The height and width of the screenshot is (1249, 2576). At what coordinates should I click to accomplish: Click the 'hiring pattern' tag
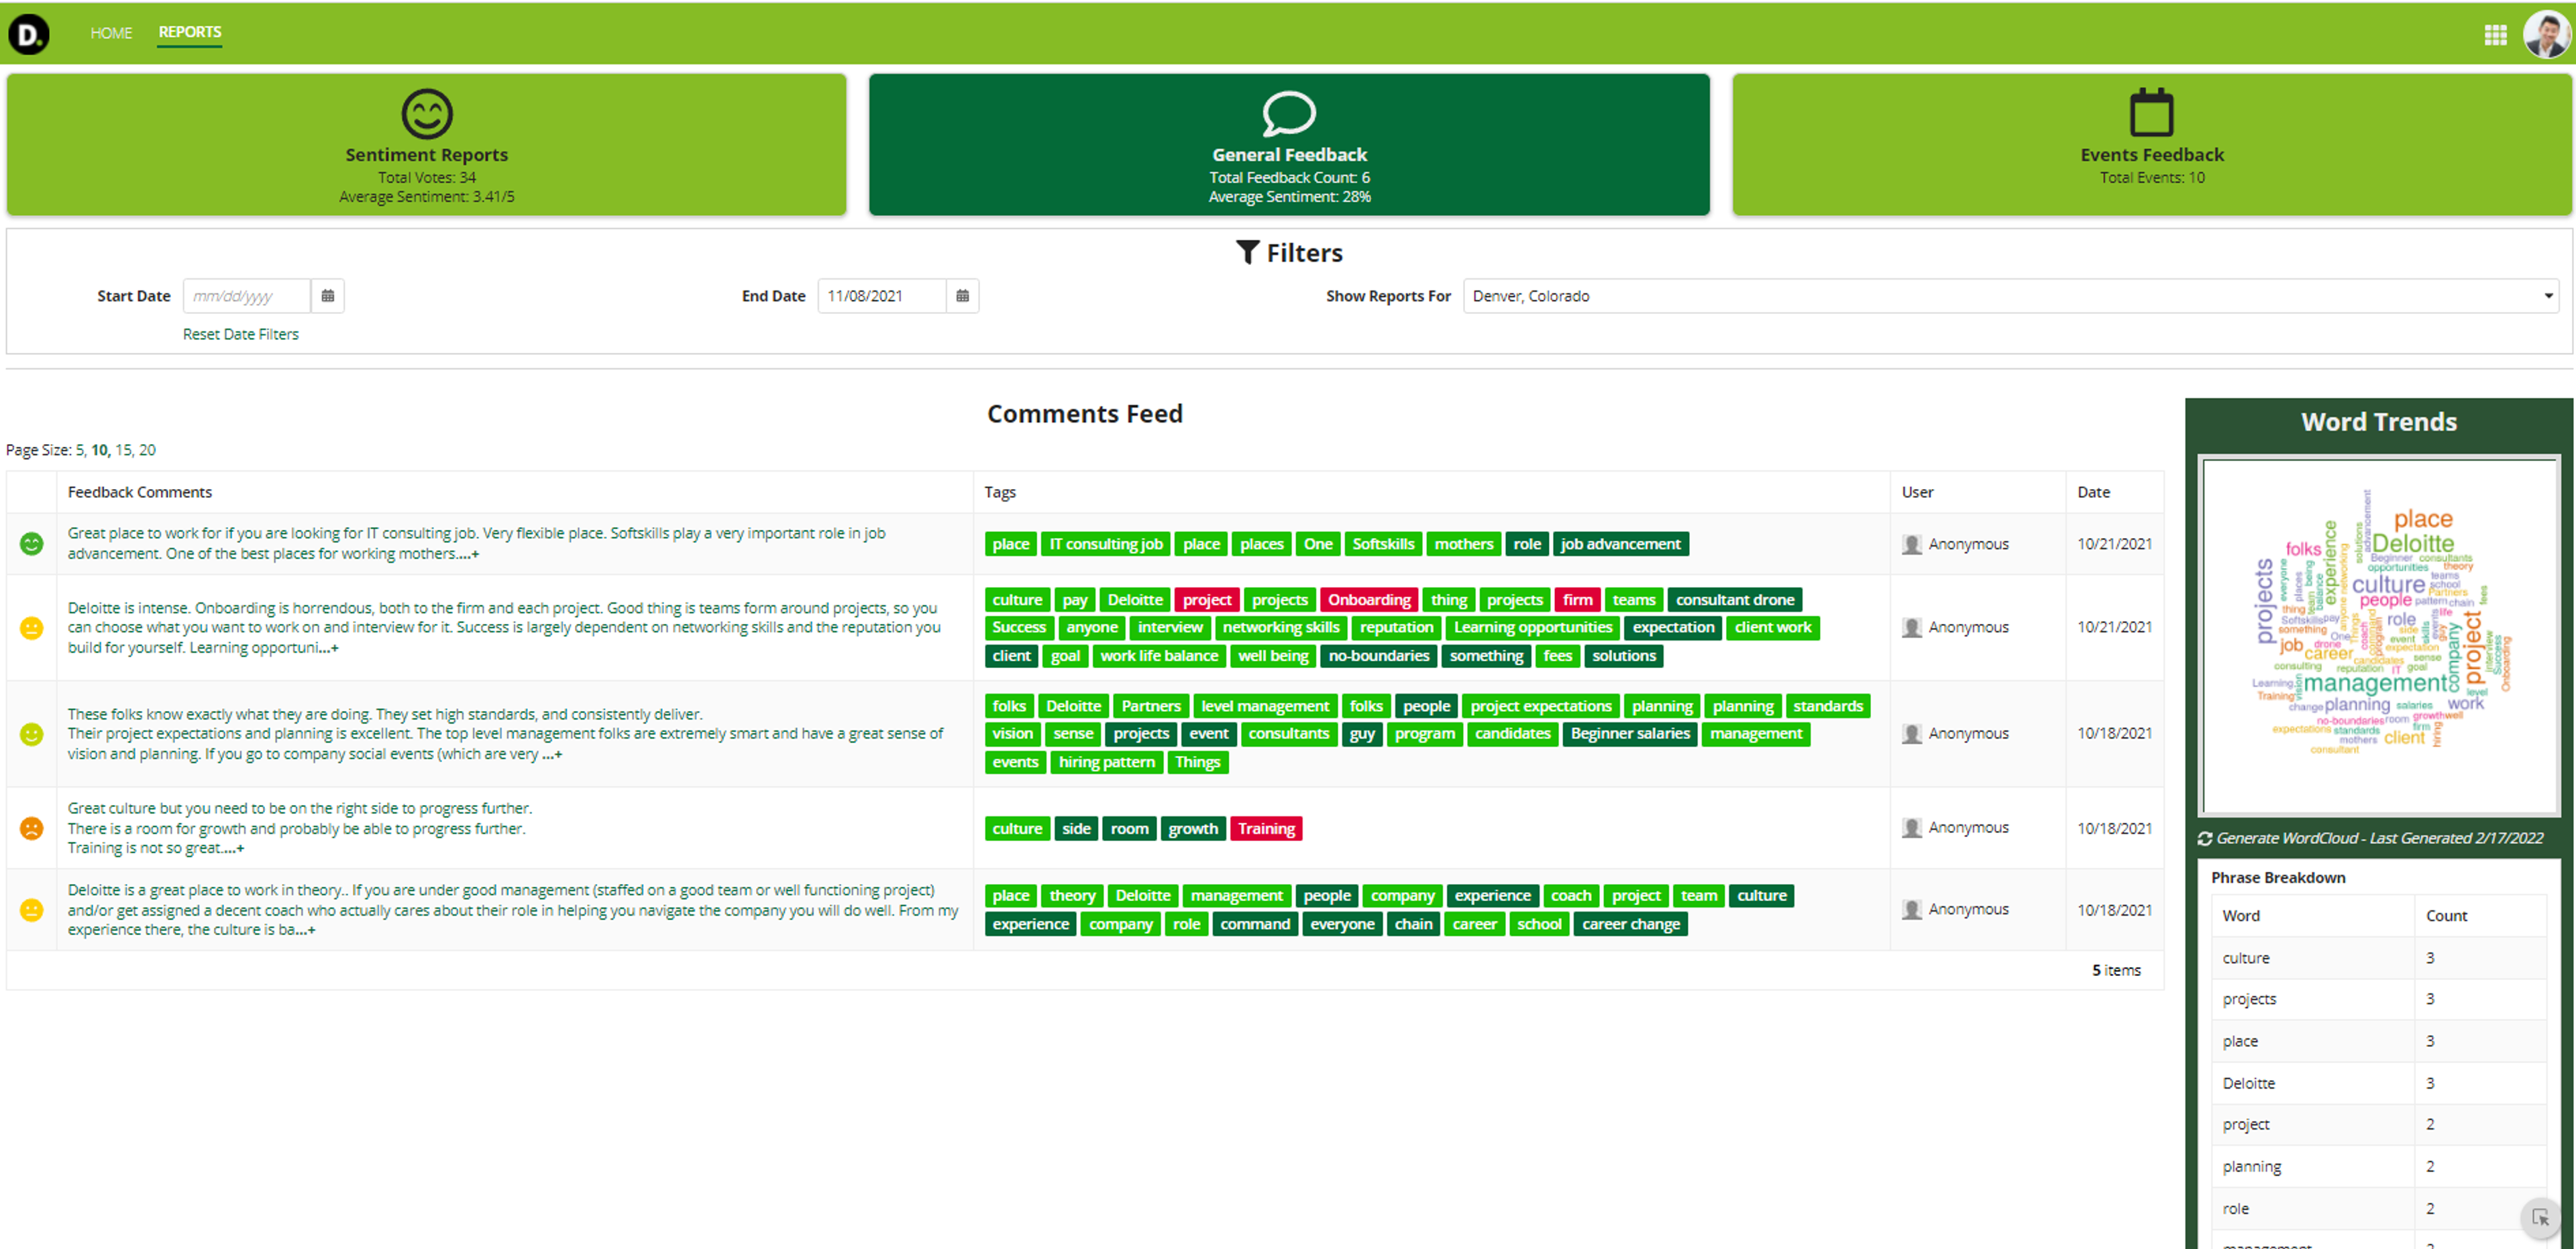tap(1106, 762)
